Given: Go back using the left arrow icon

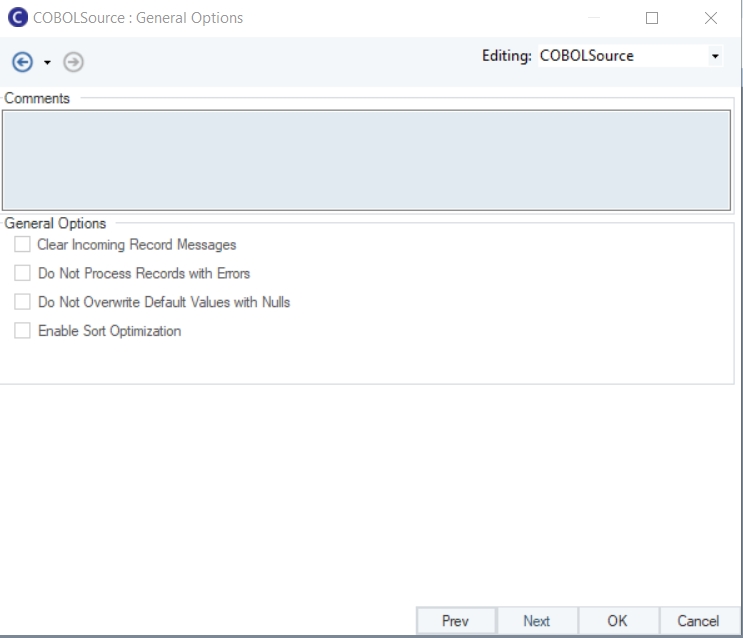Looking at the screenshot, I should click(22, 62).
